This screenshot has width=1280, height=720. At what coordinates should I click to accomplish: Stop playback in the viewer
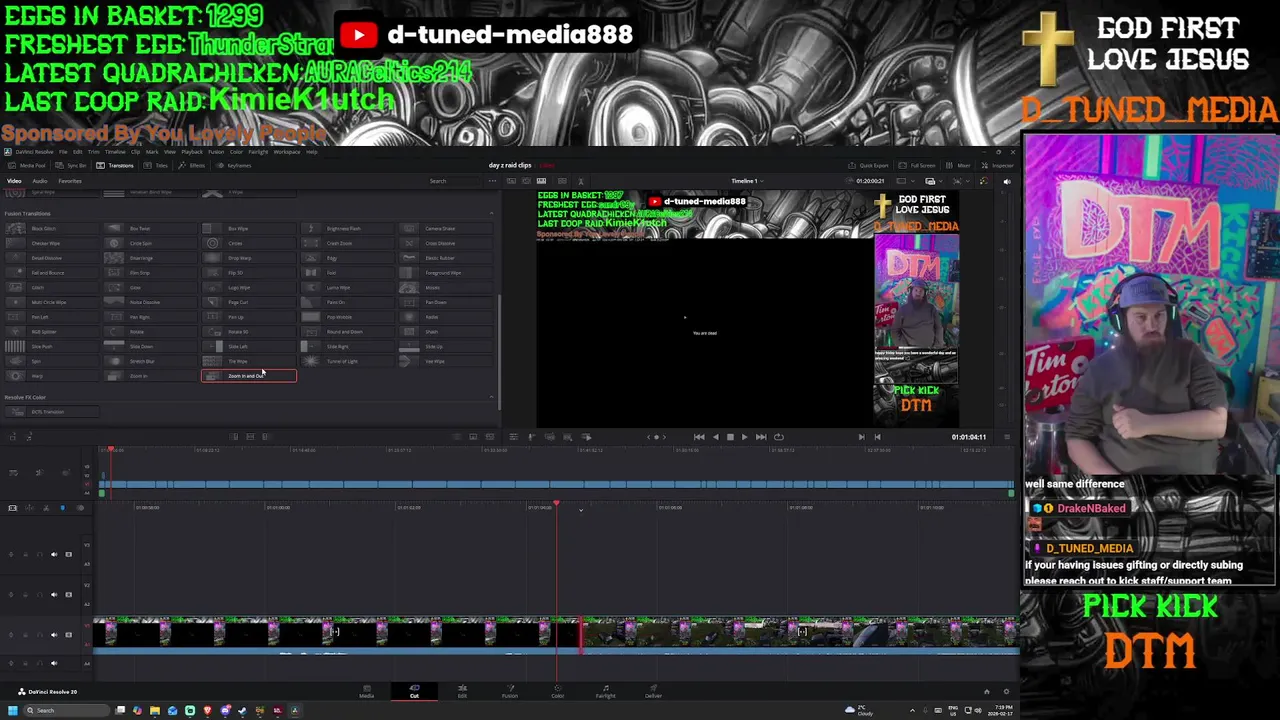click(x=730, y=437)
